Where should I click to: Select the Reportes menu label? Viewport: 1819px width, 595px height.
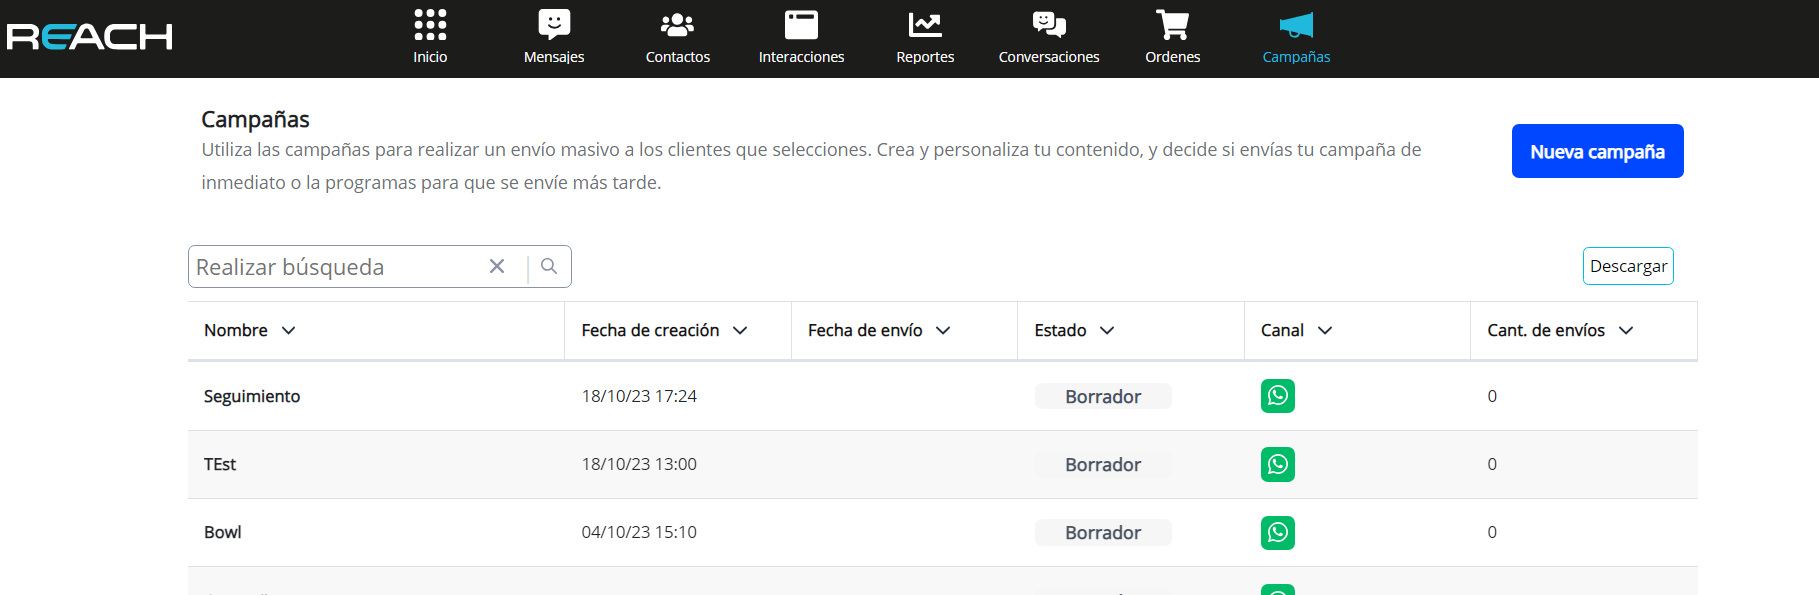click(x=925, y=57)
